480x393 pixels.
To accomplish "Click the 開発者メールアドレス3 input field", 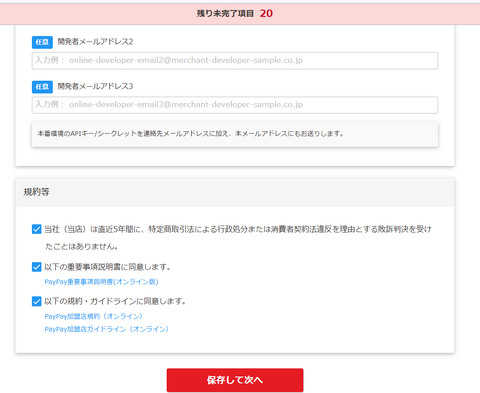I will 235,105.
